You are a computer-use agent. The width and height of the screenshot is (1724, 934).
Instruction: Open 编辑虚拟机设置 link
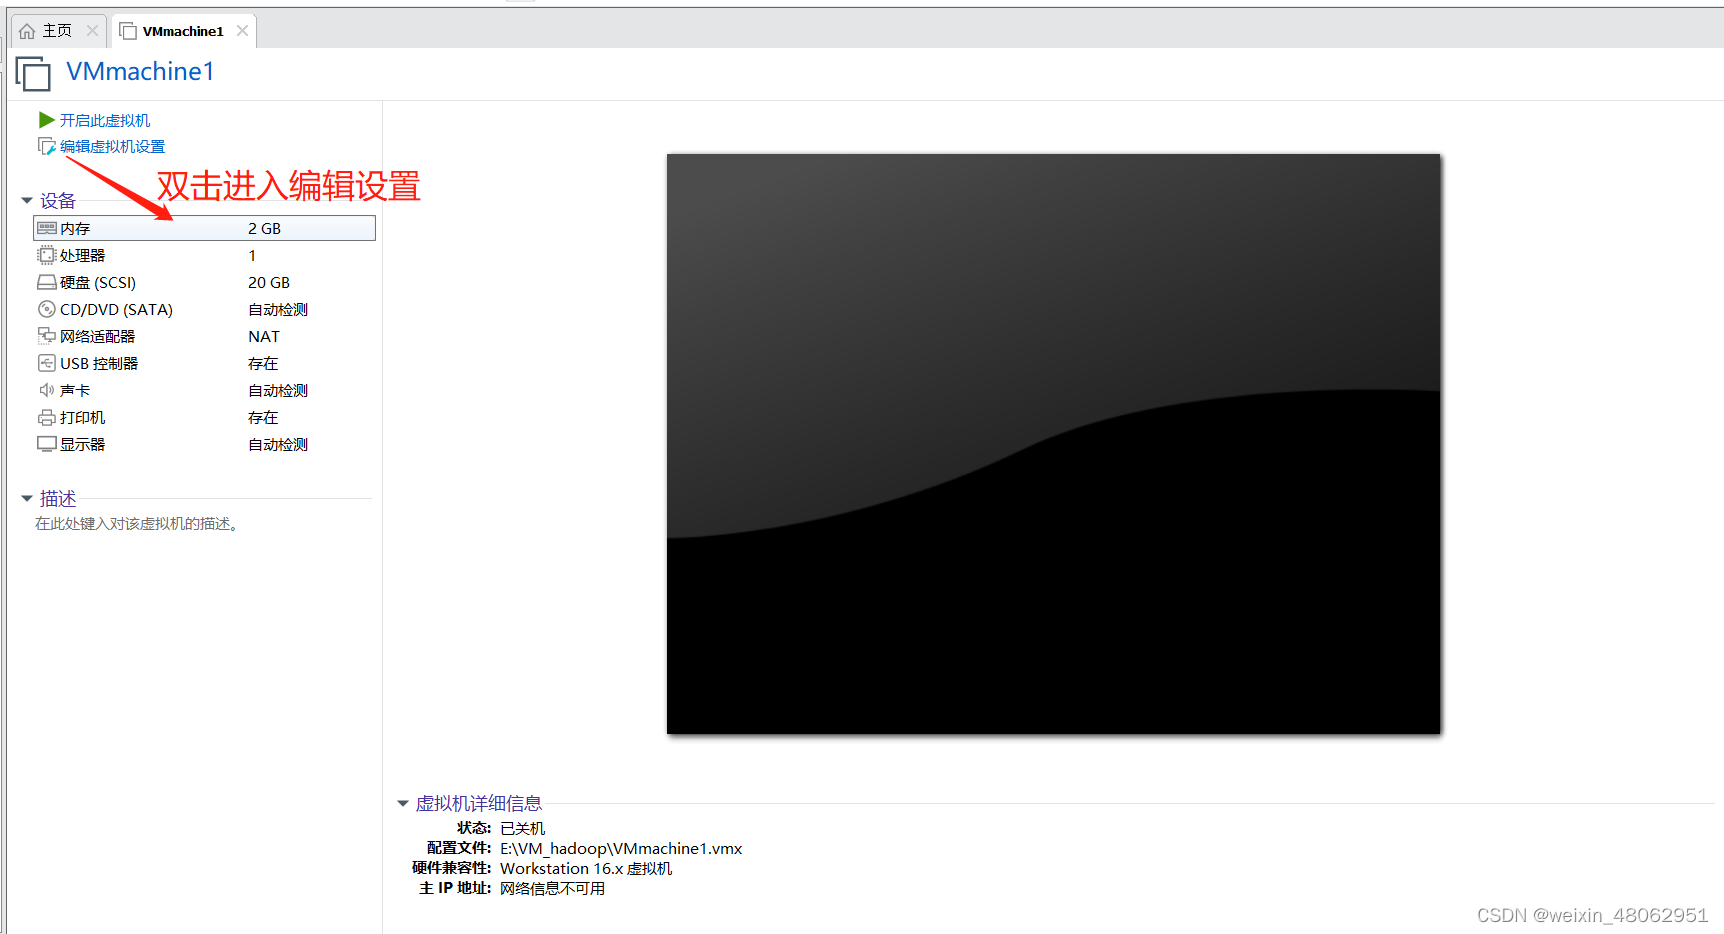click(112, 145)
